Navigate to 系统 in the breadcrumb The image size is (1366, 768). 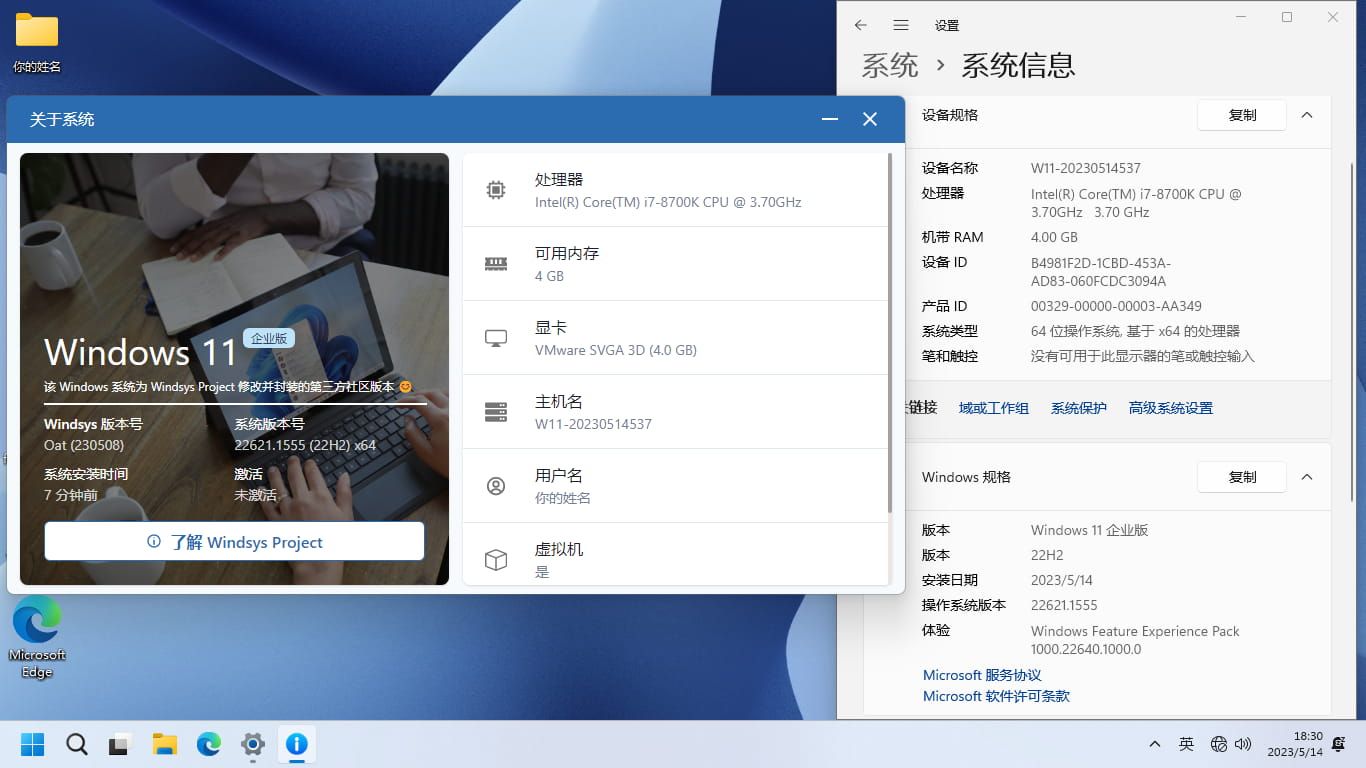889,66
